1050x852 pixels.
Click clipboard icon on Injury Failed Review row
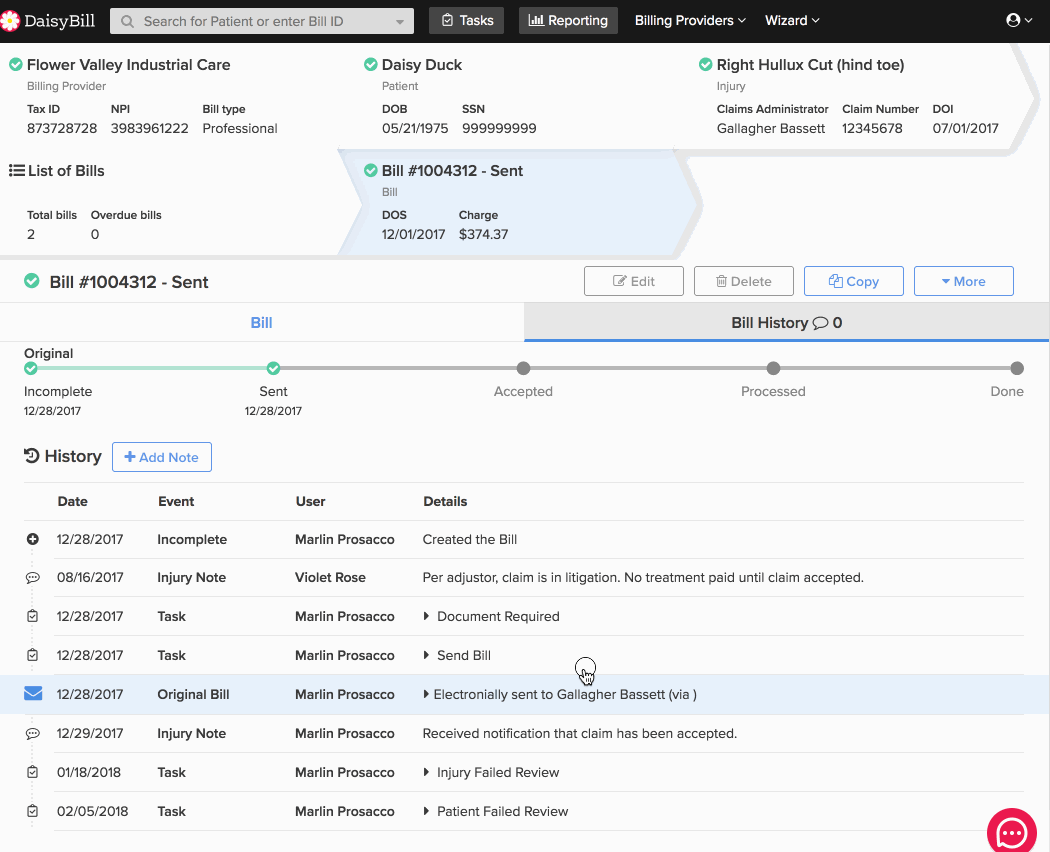pyautogui.click(x=32, y=772)
